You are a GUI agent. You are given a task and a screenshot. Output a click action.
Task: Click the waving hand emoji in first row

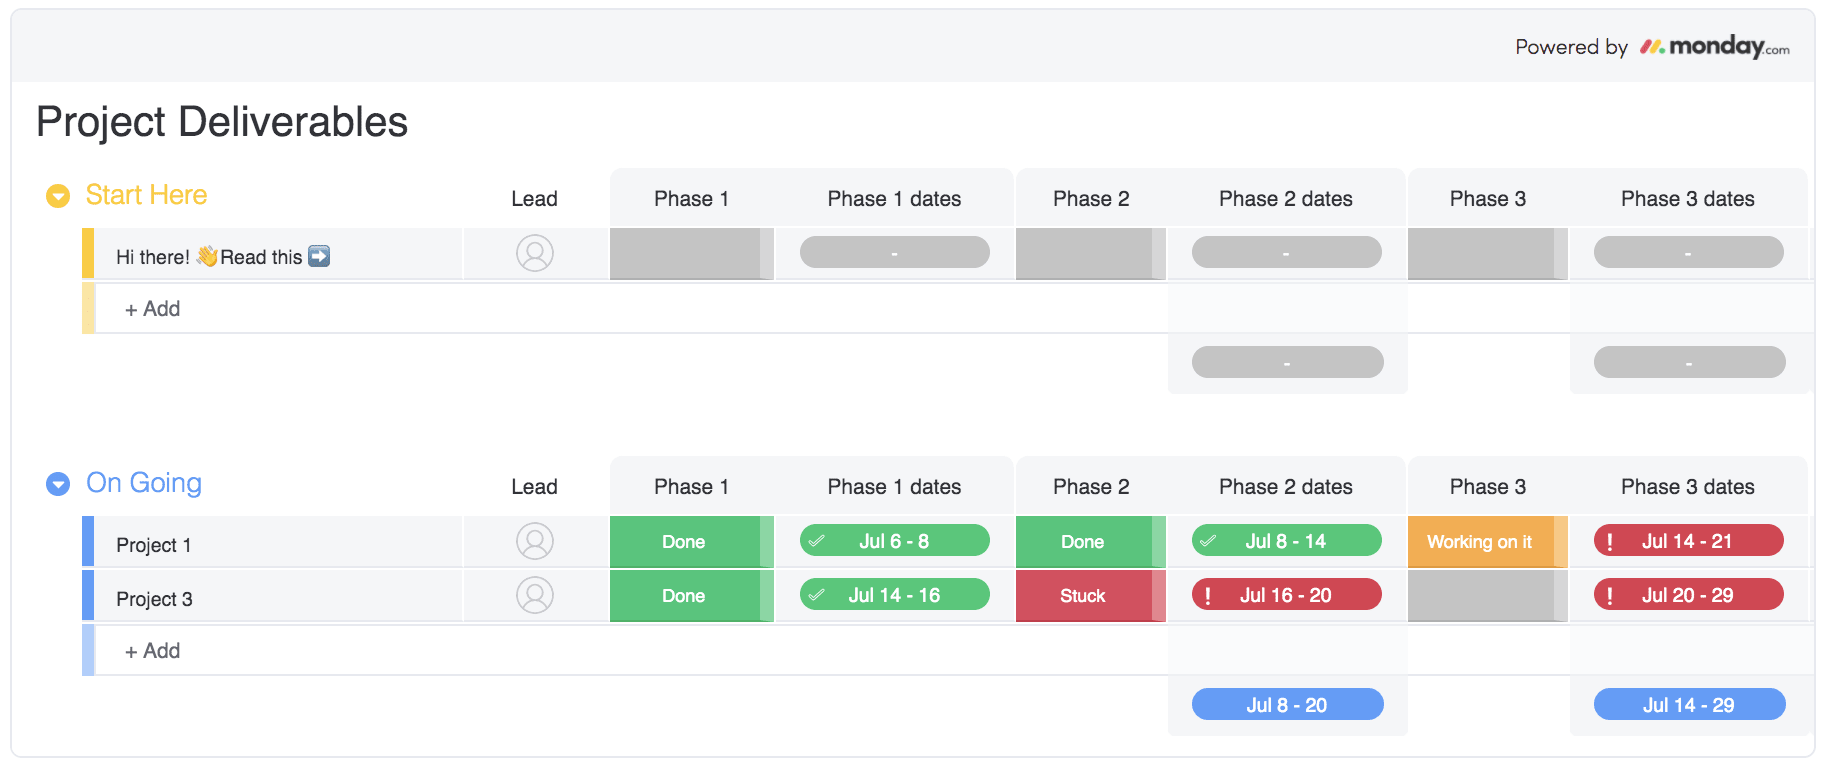(207, 256)
